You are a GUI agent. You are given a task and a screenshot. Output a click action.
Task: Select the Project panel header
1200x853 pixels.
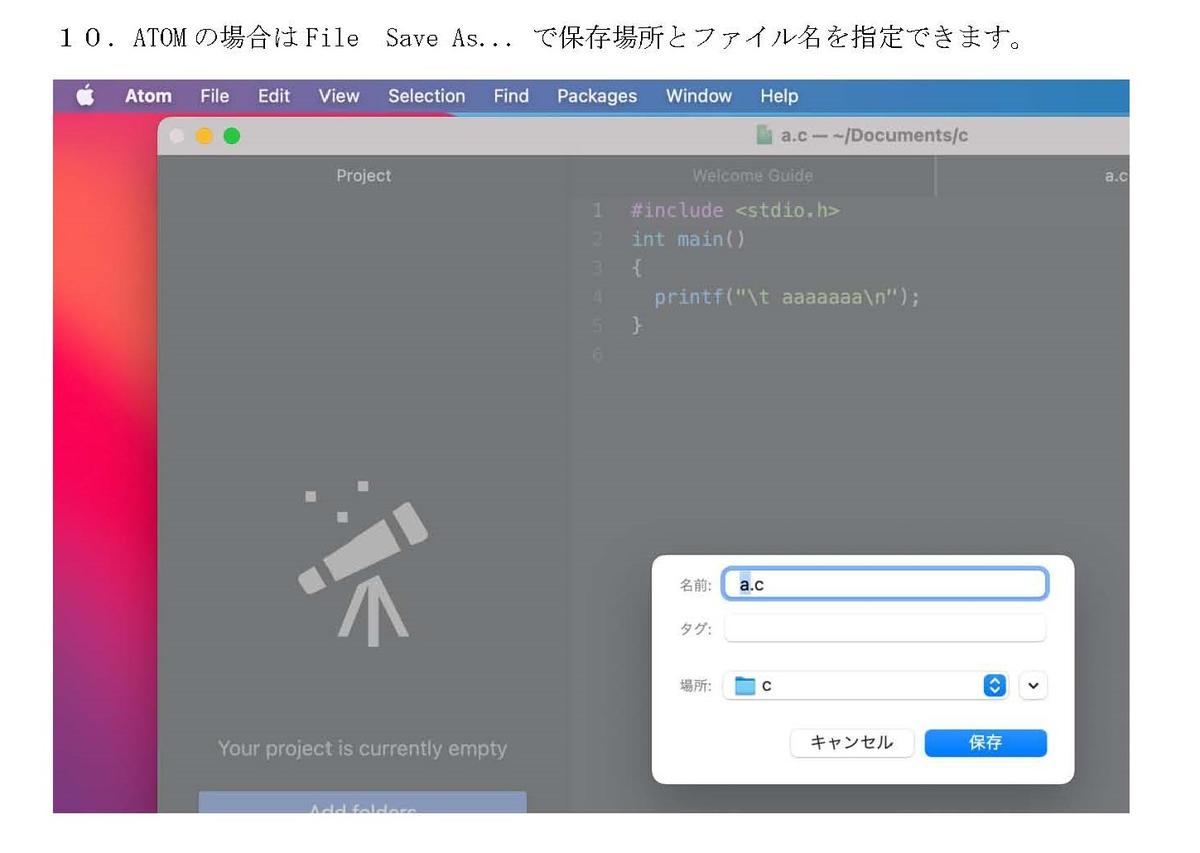click(x=363, y=176)
